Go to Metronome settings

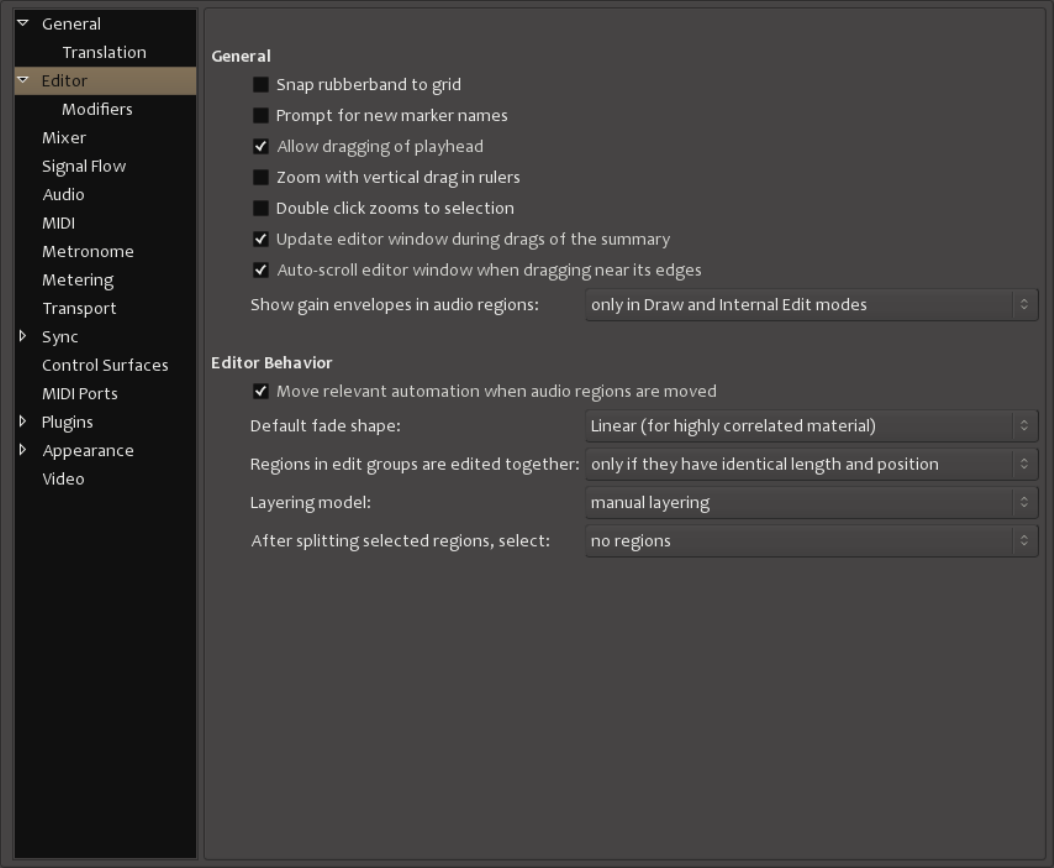pyautogui.click(x=88, y=252)
